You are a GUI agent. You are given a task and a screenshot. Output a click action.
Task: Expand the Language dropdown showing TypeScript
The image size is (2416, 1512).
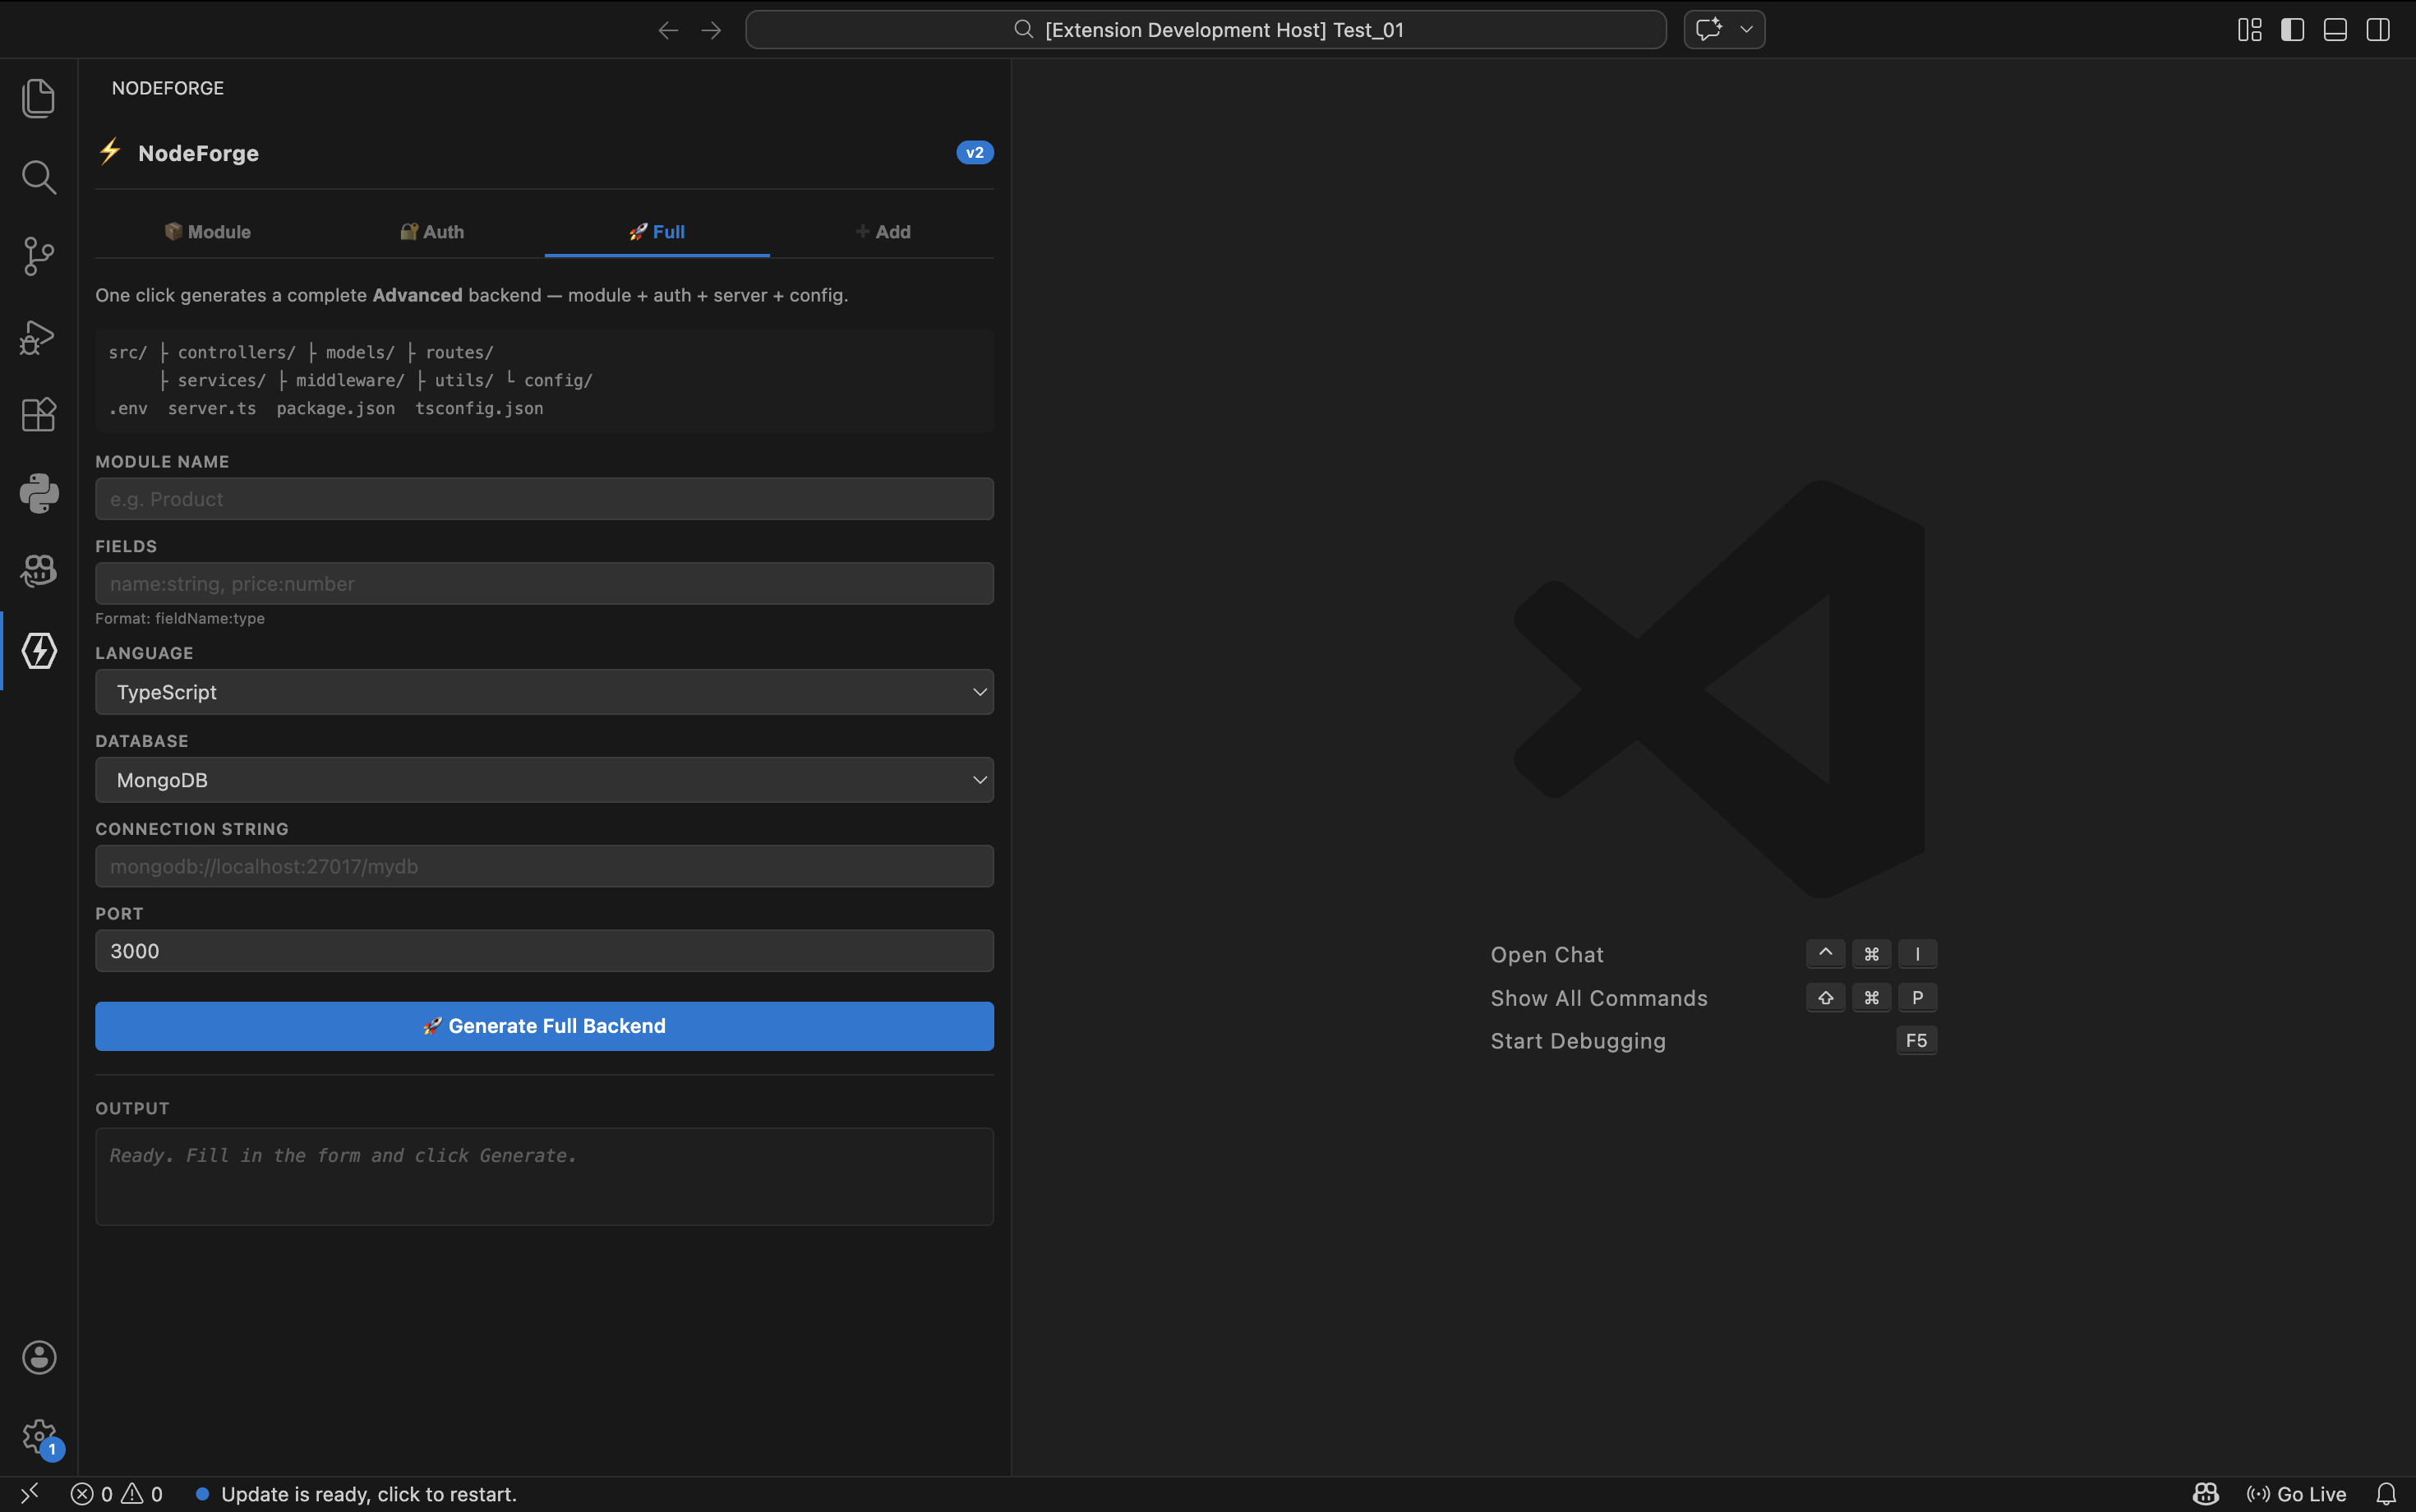544,692
